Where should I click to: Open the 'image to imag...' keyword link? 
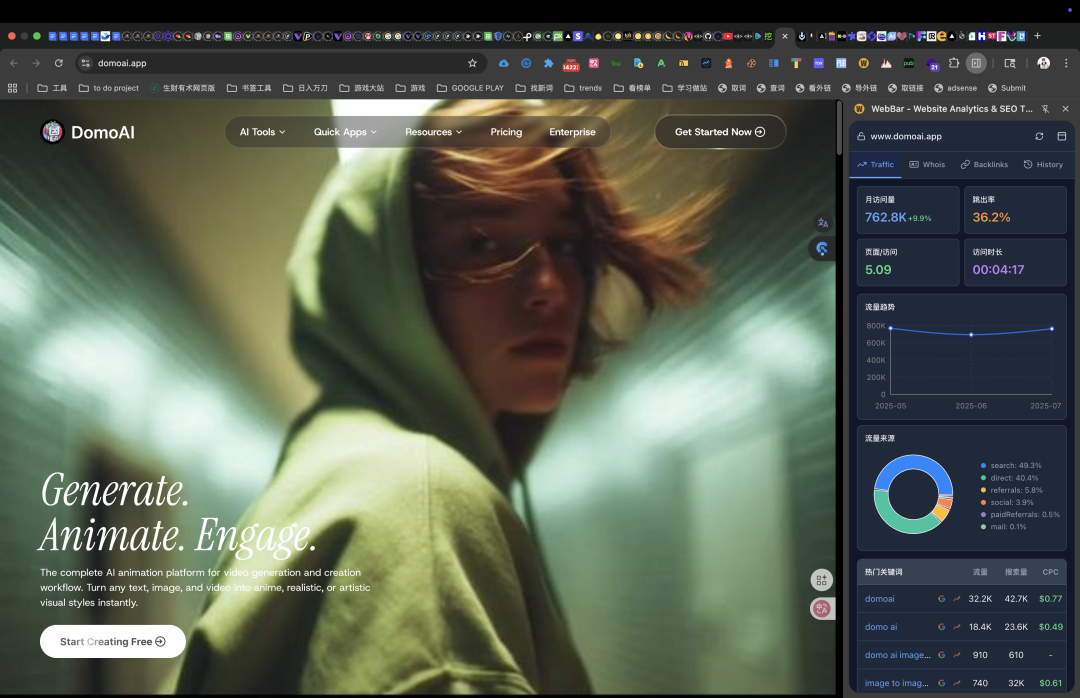[x=897, y=684]
